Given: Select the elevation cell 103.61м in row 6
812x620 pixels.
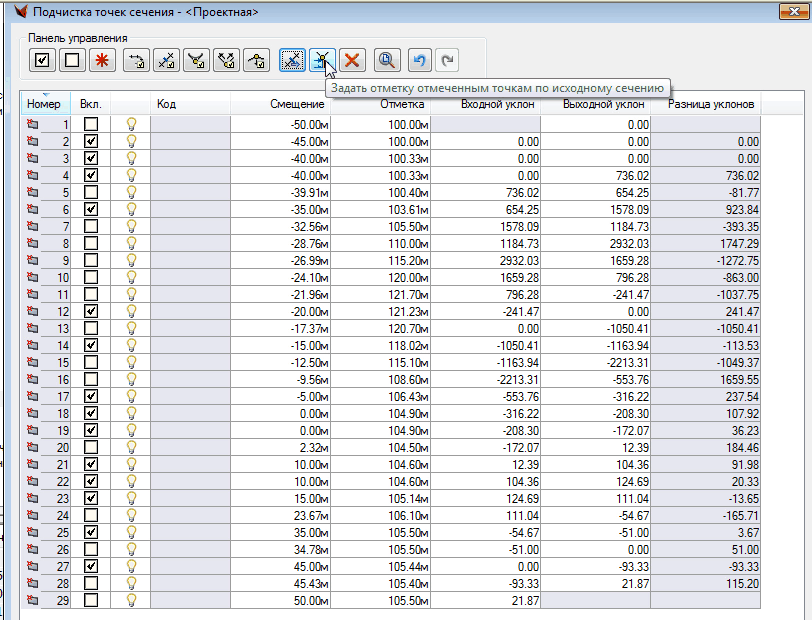Looking at the screenshot, I should [x=380, y=209].
